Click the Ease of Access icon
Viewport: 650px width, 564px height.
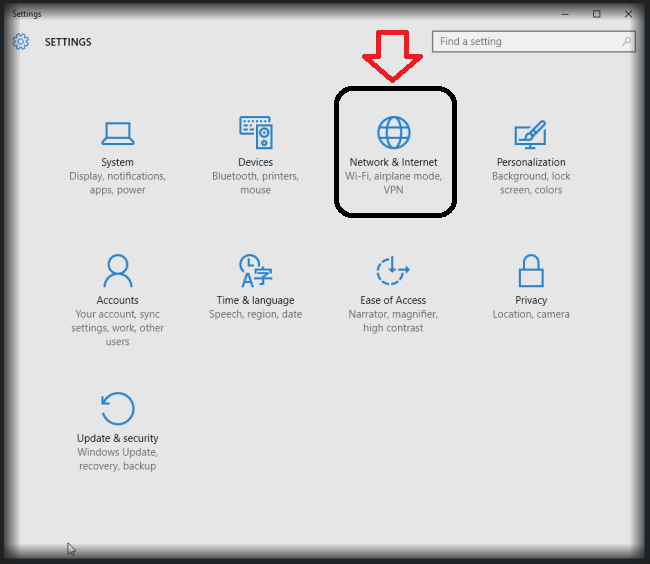(x=393, y=271)
